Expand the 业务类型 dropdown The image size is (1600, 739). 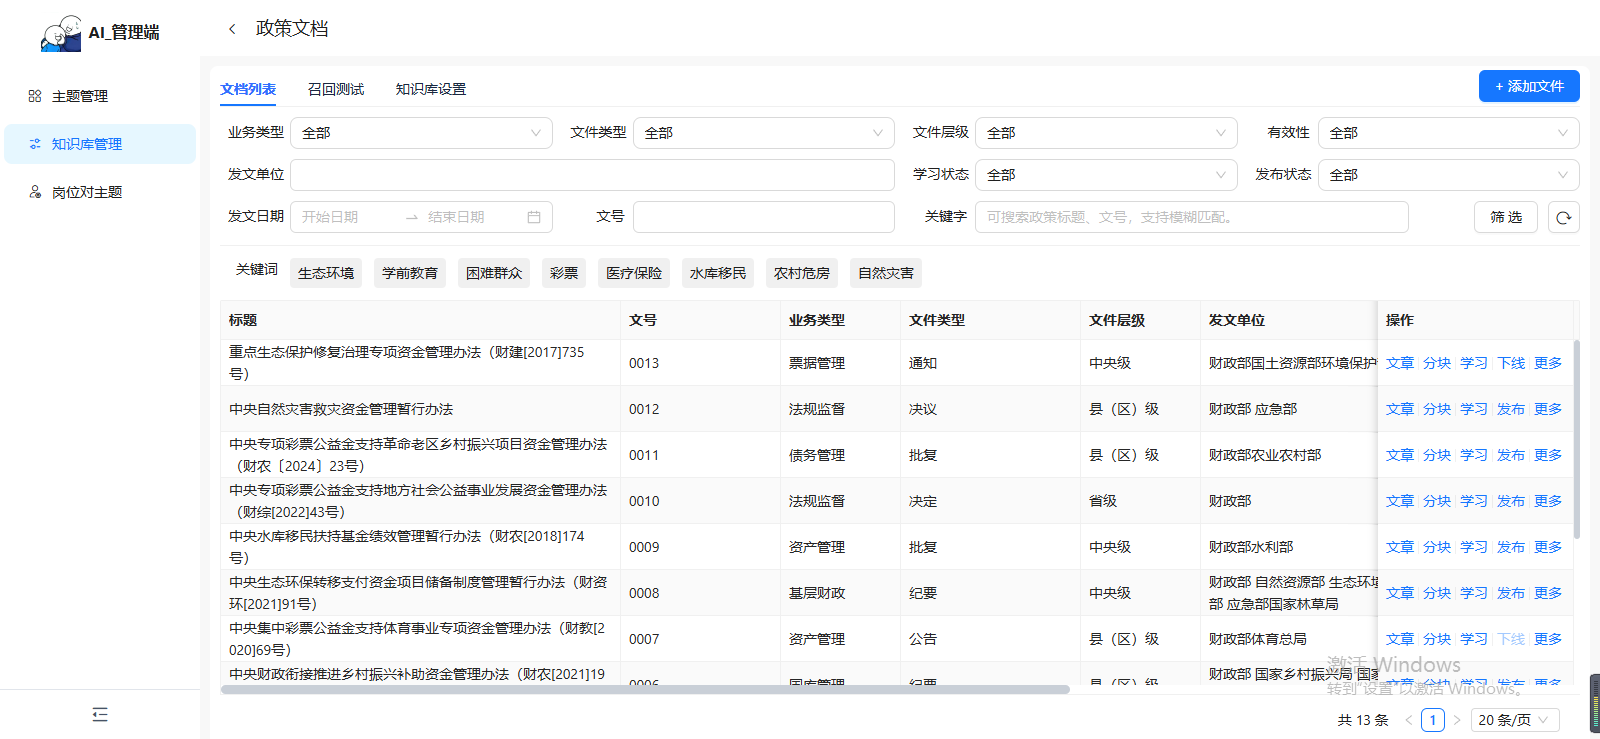[x=421, y=133]
